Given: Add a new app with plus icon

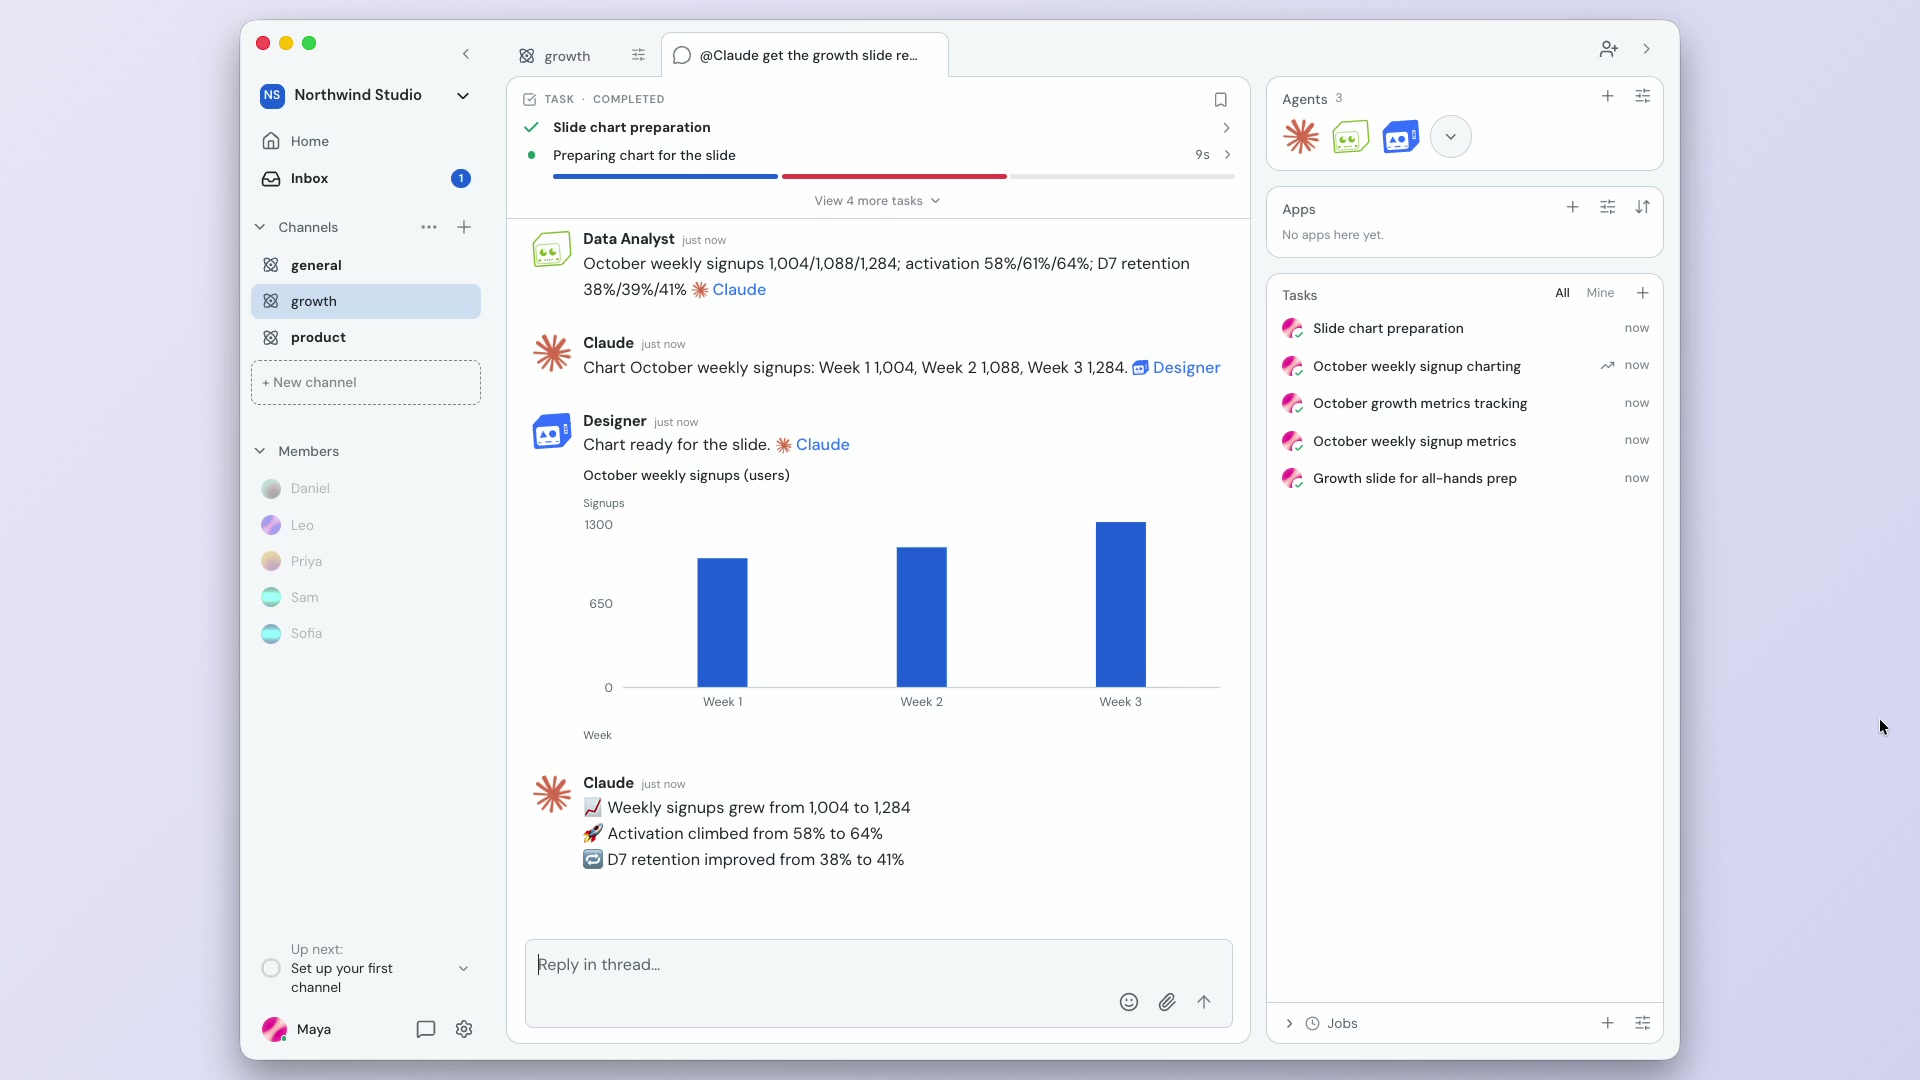Looking at the screenshot, I should click(x=1572, y=207).
